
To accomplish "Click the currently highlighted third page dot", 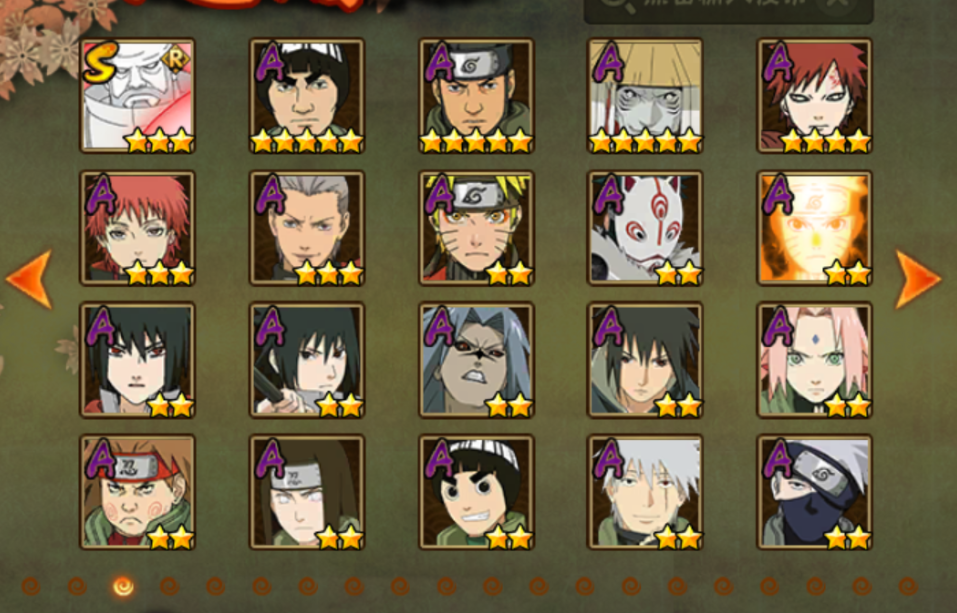I will click(123, 587).
